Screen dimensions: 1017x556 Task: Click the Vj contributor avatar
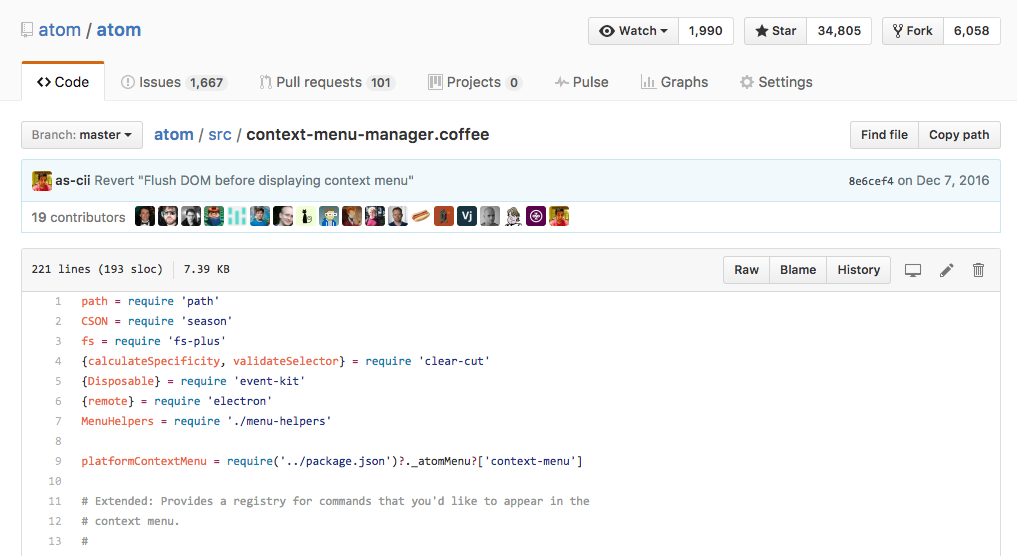tap(466, 216)
